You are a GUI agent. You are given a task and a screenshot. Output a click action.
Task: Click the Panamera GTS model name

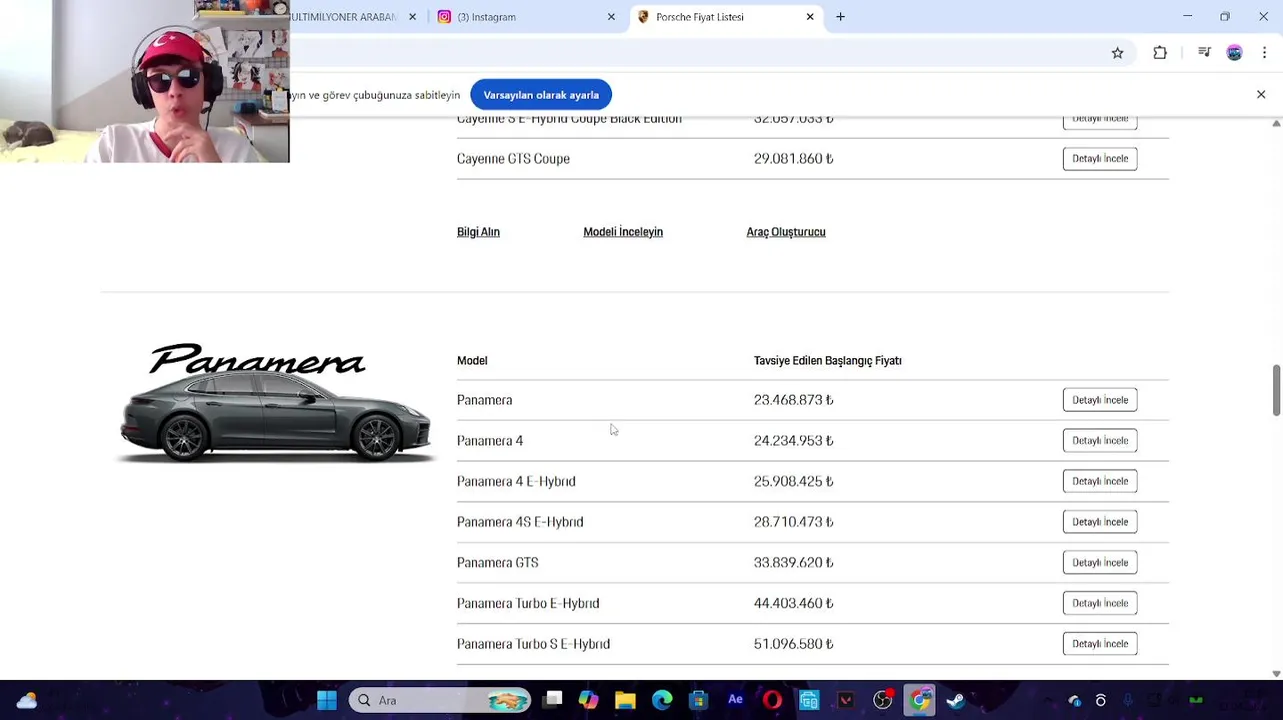[498, 563]
